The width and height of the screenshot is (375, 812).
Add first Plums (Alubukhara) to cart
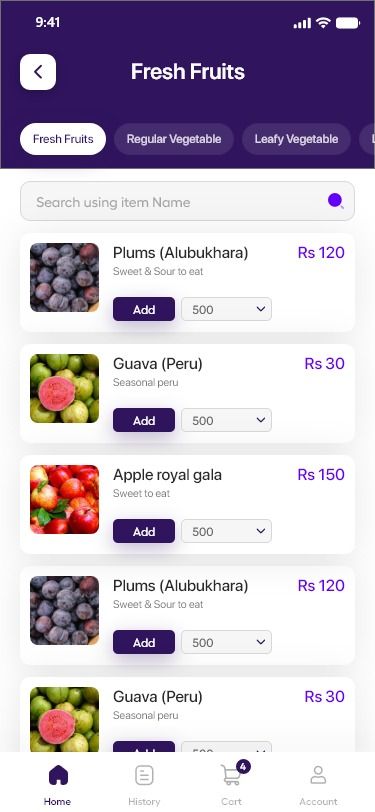point(144,309)
